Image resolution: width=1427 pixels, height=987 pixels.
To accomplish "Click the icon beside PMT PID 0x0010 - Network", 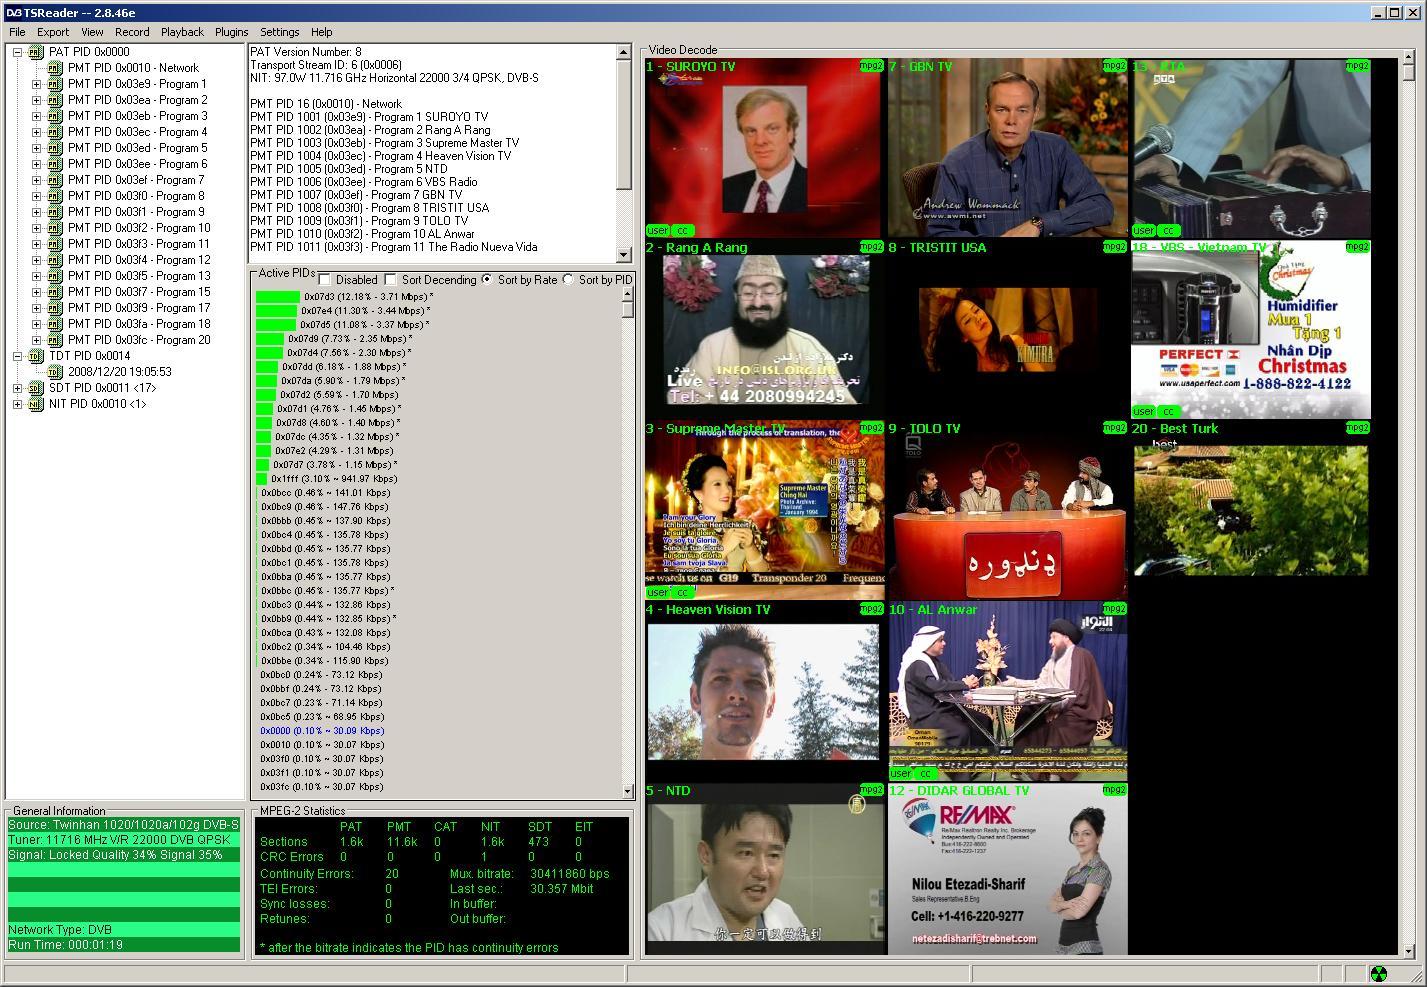I will click(55, 68).
